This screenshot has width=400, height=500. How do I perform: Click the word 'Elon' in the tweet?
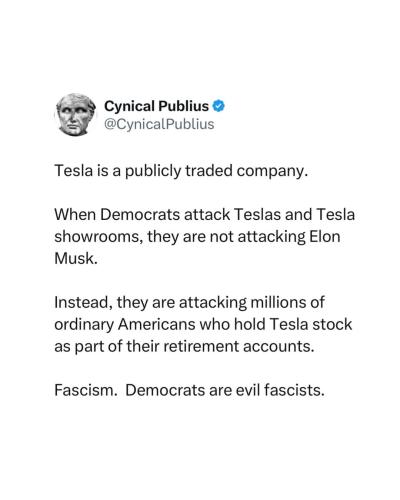pos(325,237)
